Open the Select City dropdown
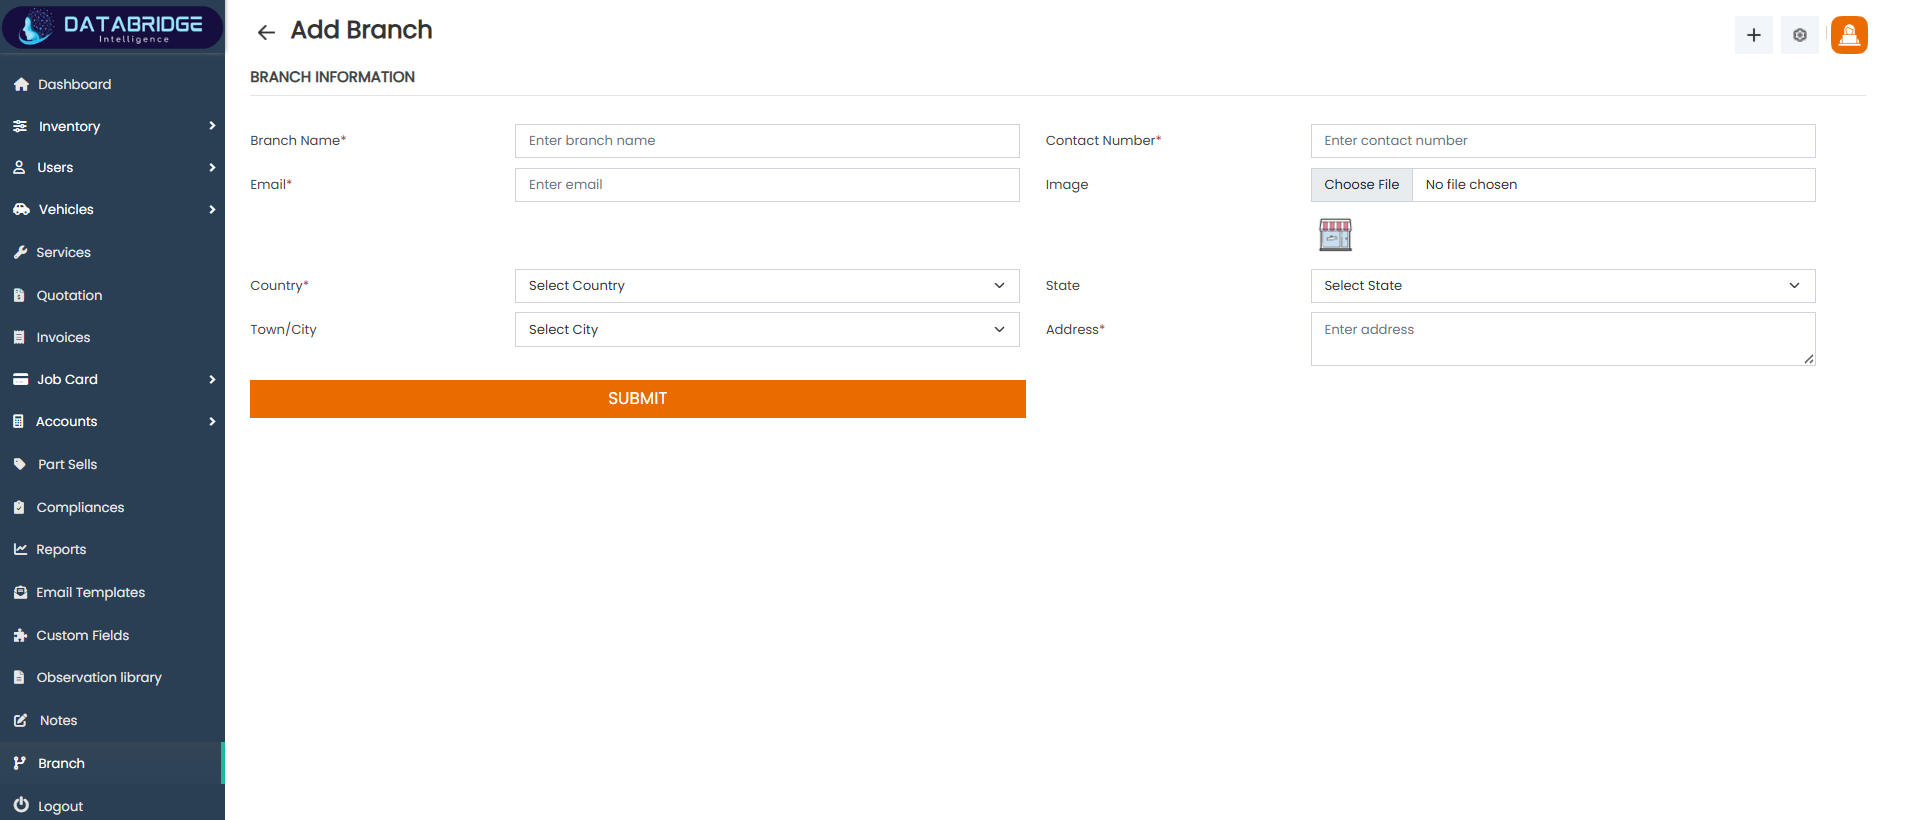The width and height of the screenshot is (1918, 820). [767, 330]
